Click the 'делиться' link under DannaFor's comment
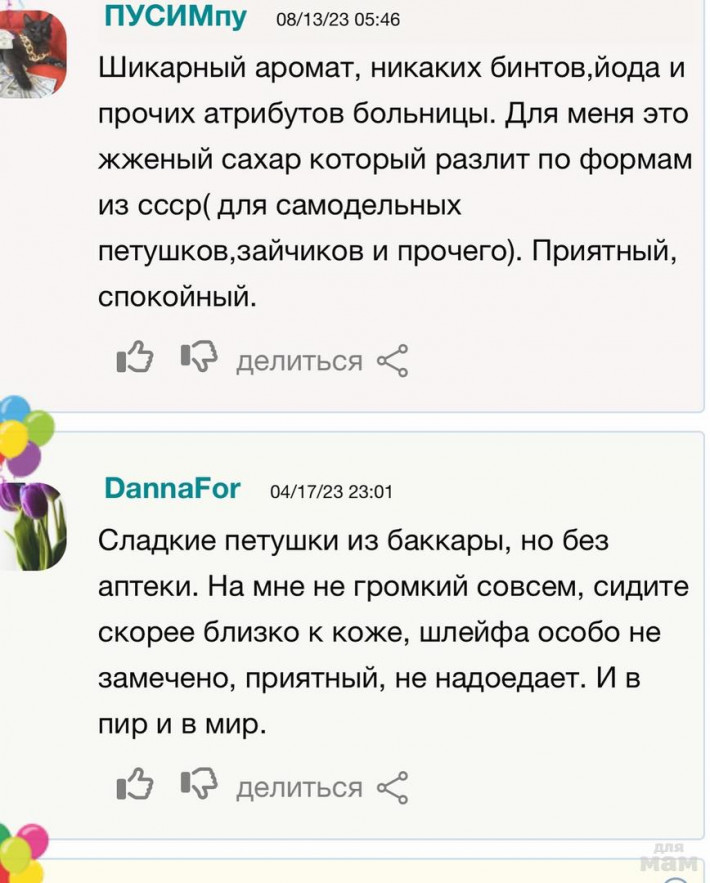 (299, 787)
